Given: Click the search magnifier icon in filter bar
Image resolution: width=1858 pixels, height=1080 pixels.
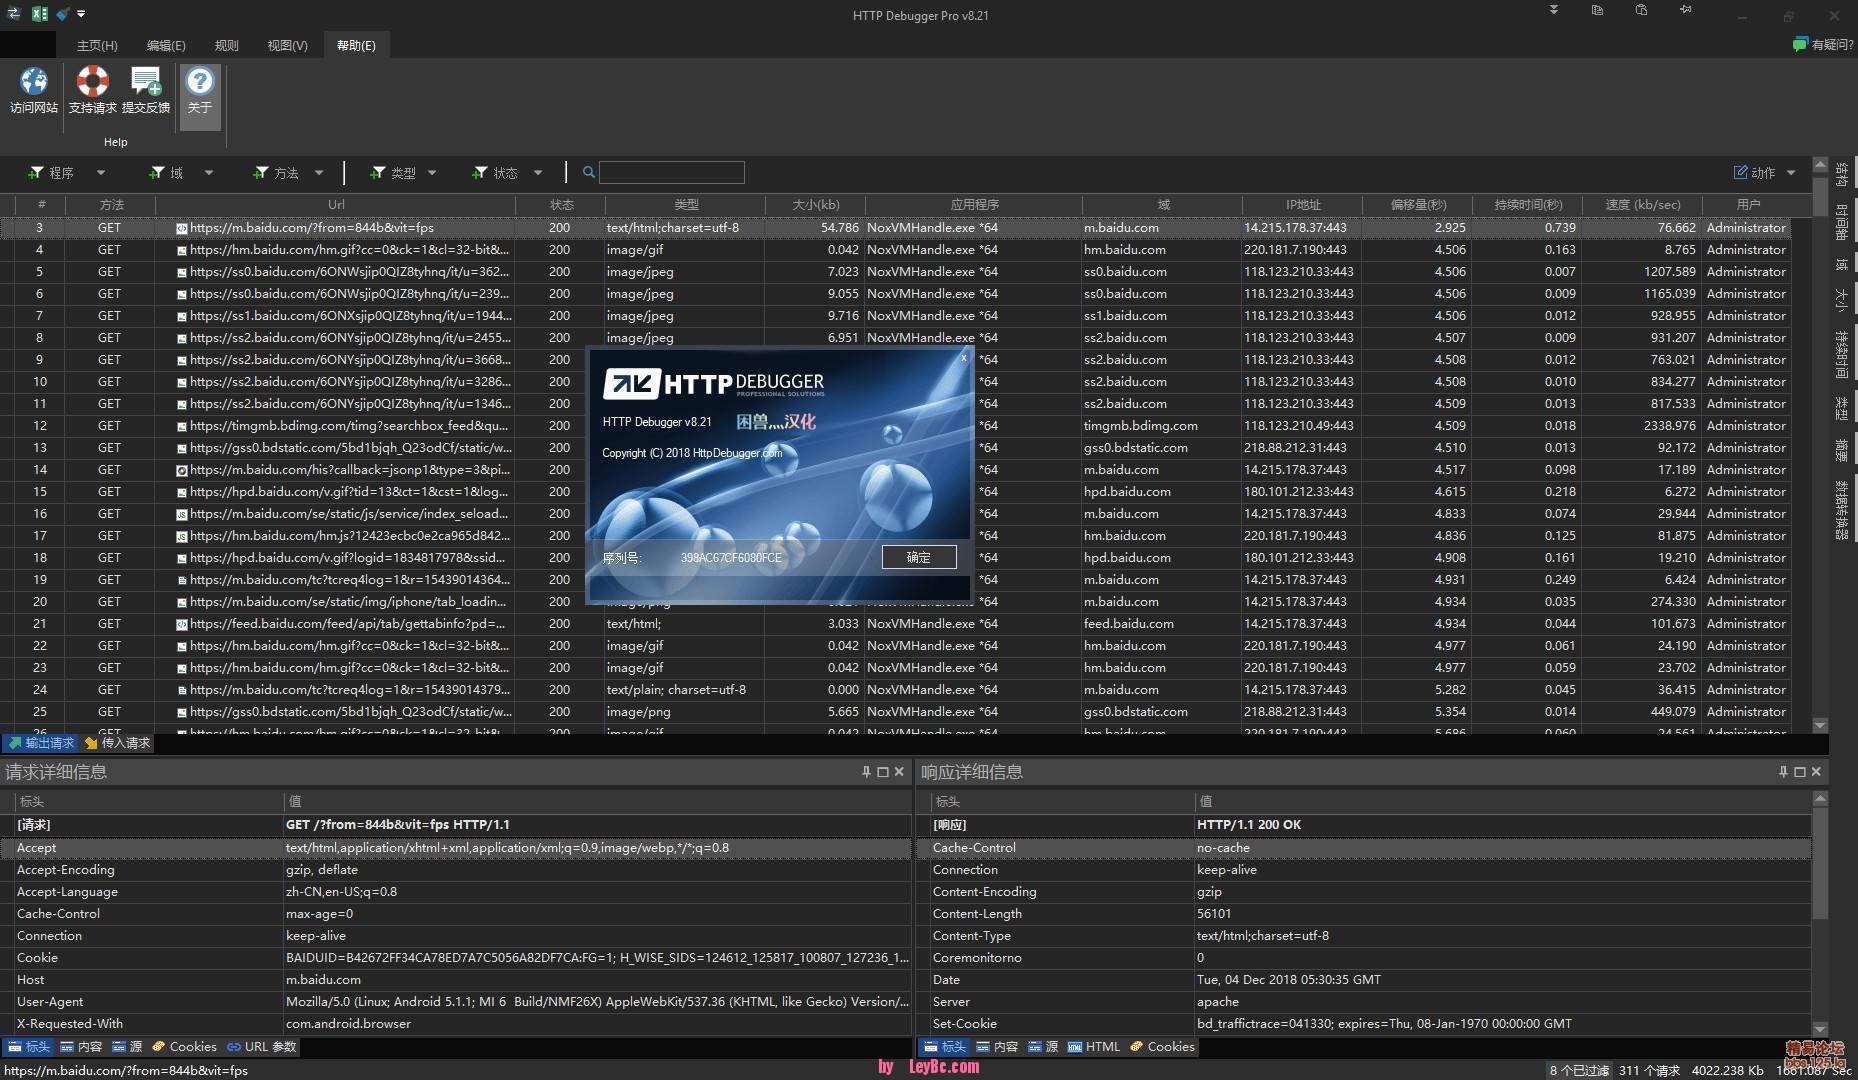Looking at the screenshot, I should point(589,172).
